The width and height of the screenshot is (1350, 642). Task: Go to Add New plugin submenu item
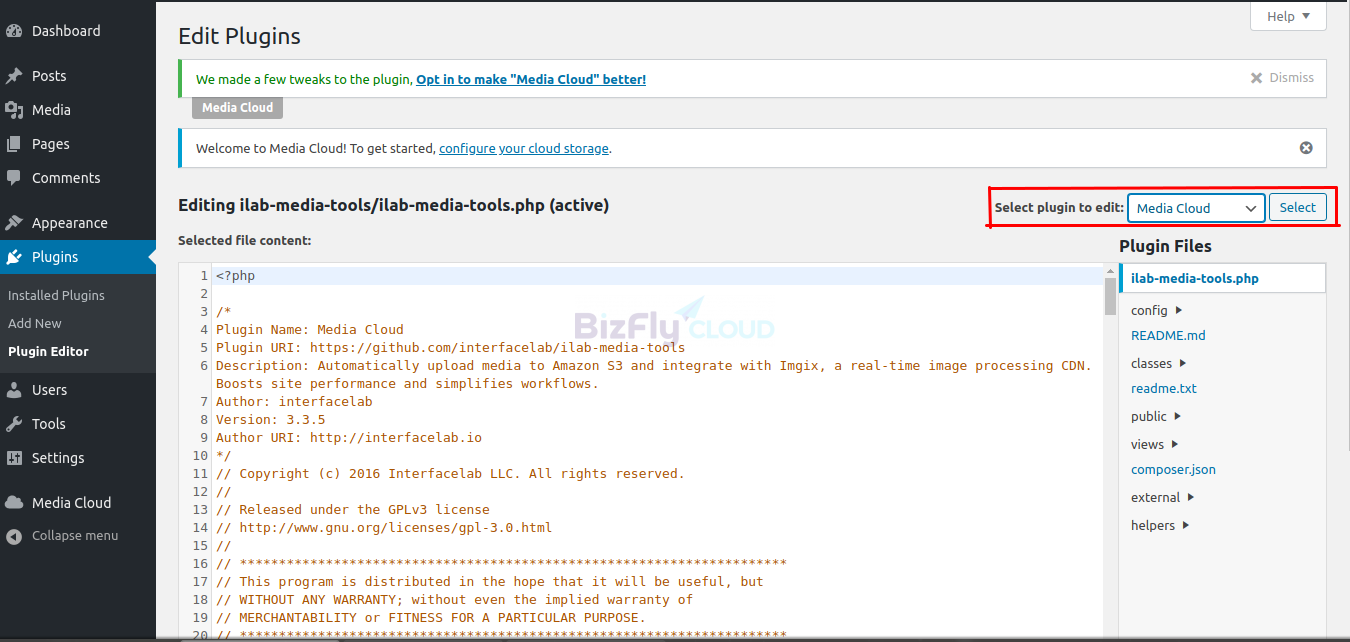point(35,324)
